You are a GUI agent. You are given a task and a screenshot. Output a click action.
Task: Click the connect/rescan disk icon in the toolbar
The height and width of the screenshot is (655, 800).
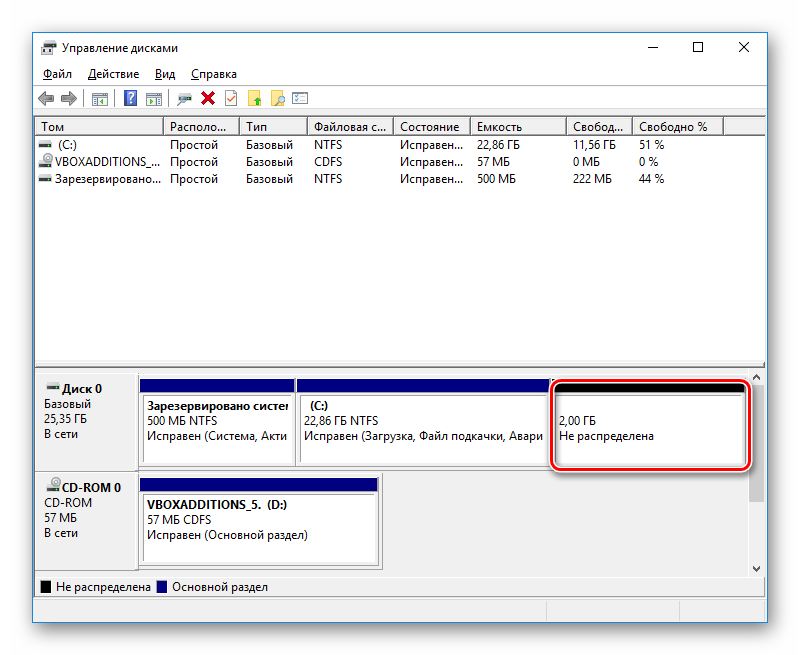184,98
